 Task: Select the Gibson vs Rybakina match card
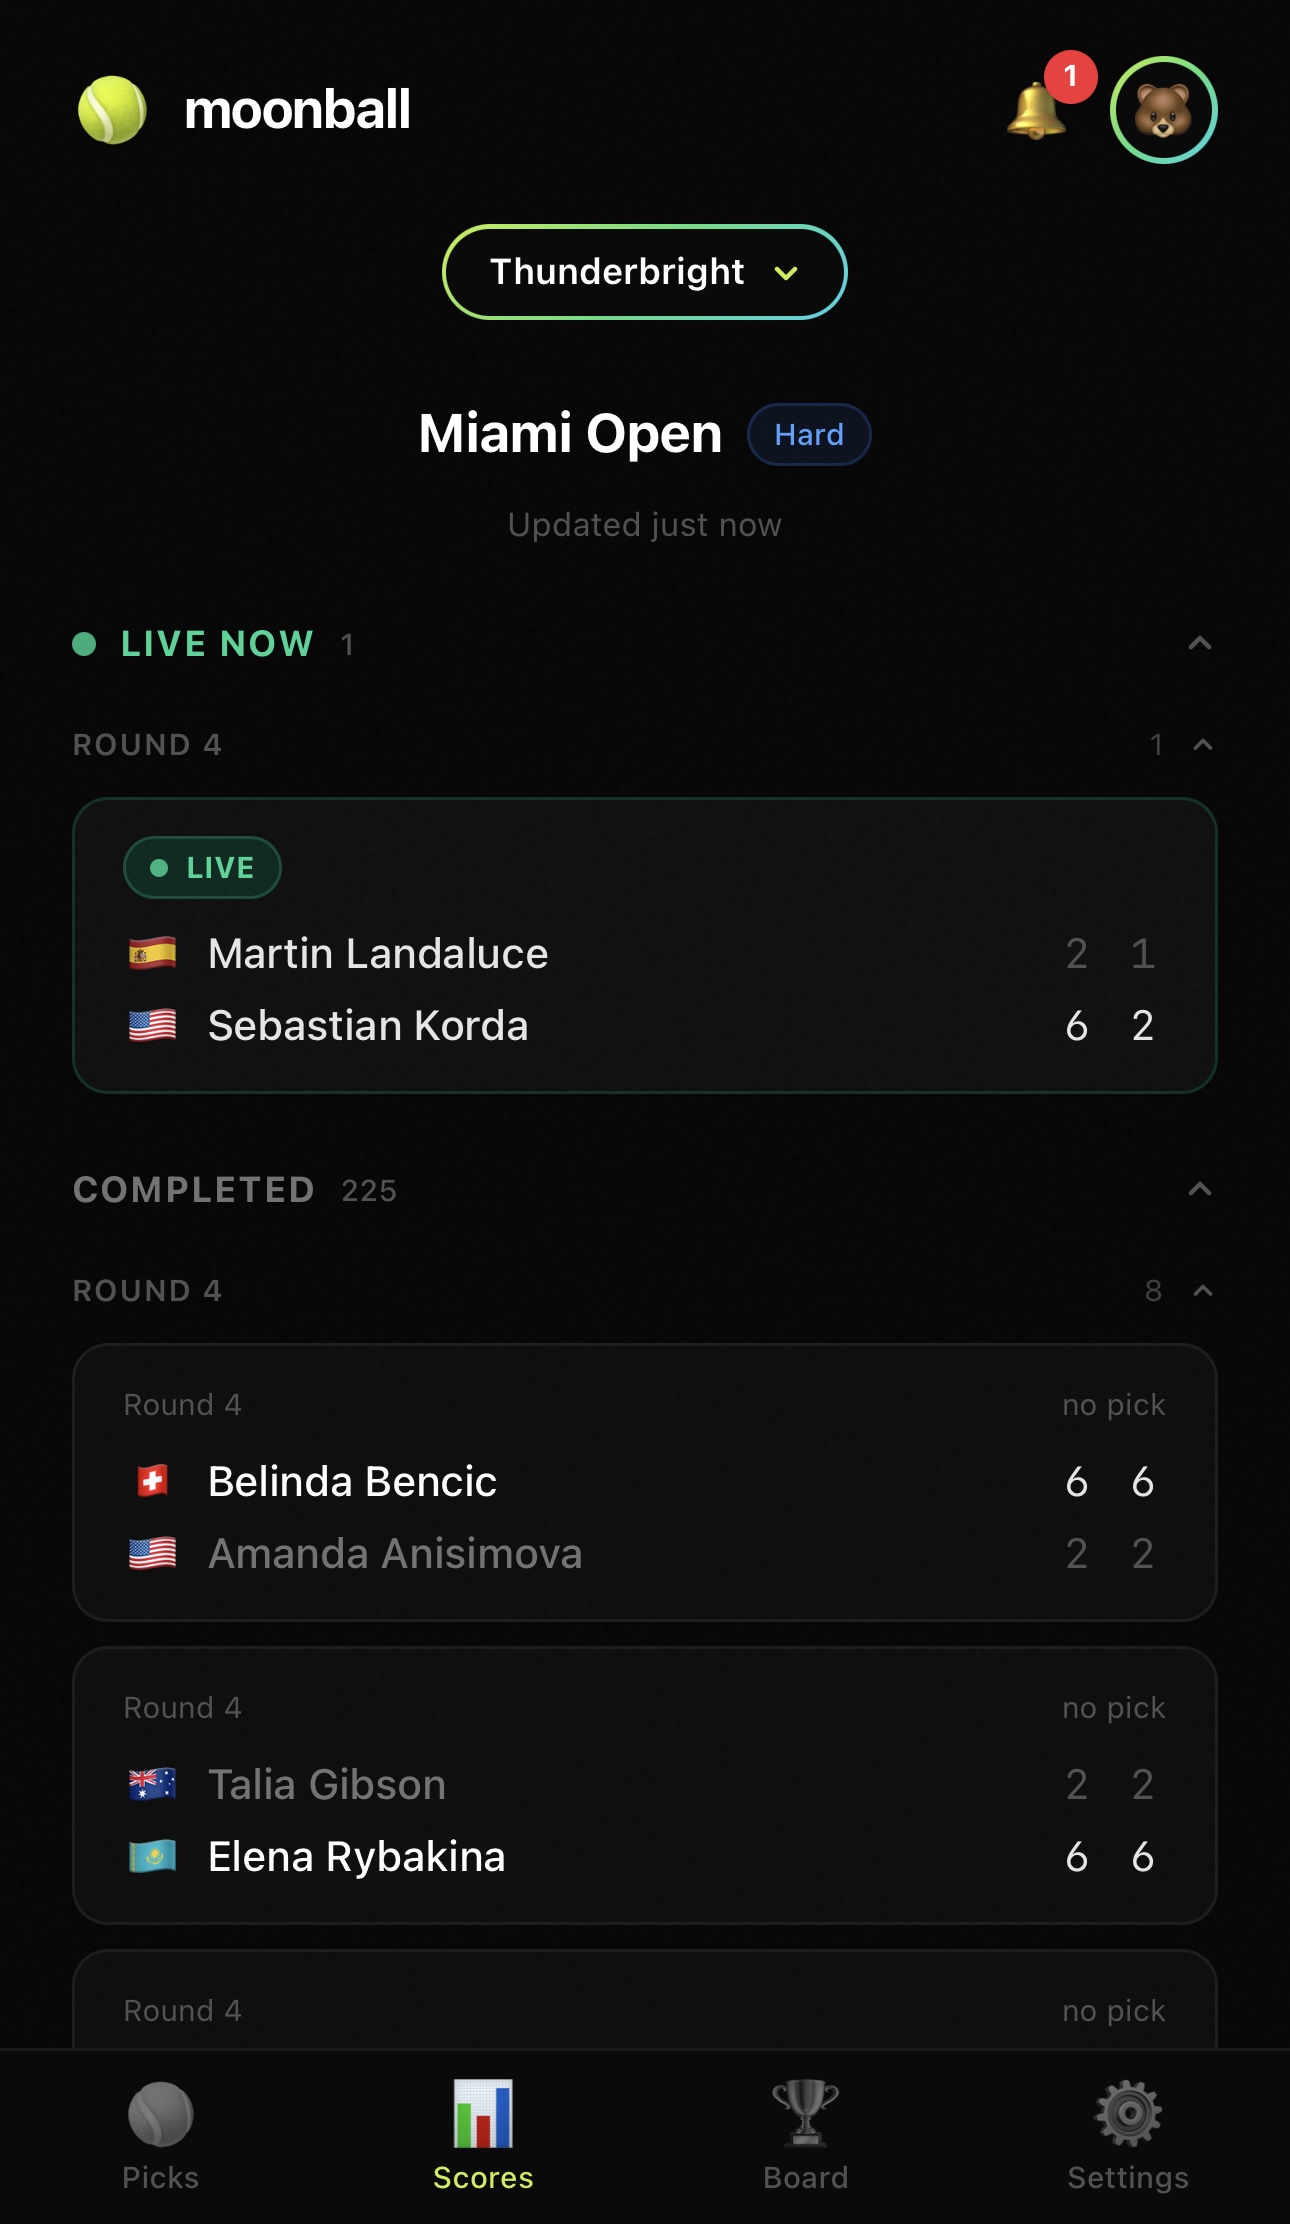pos(644,1785)
